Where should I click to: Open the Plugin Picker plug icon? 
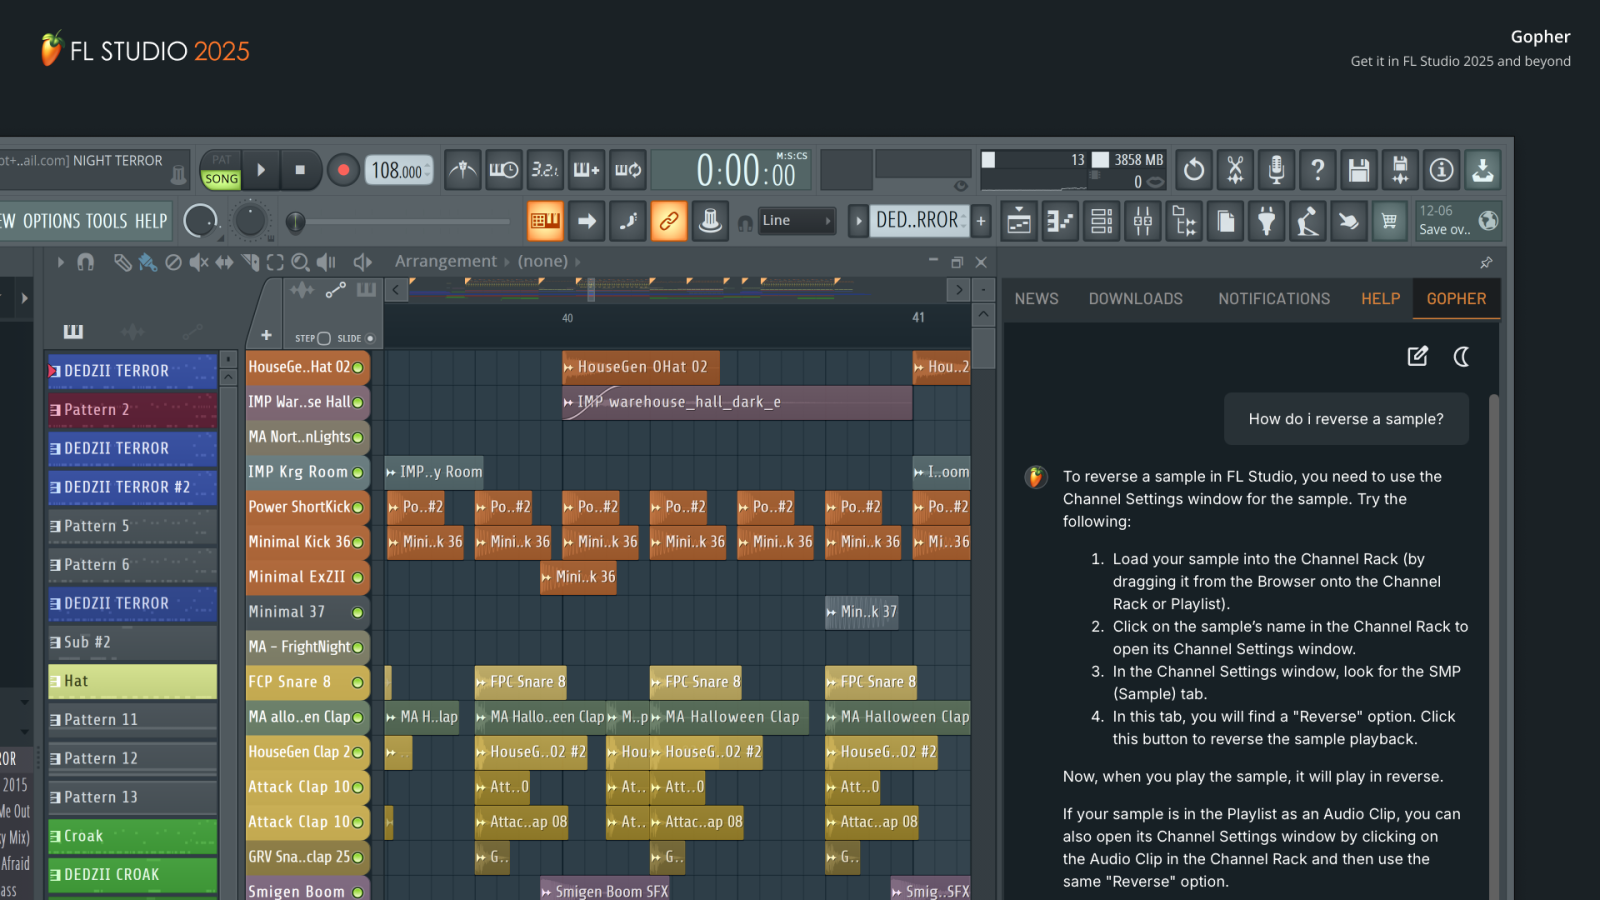1267,220
